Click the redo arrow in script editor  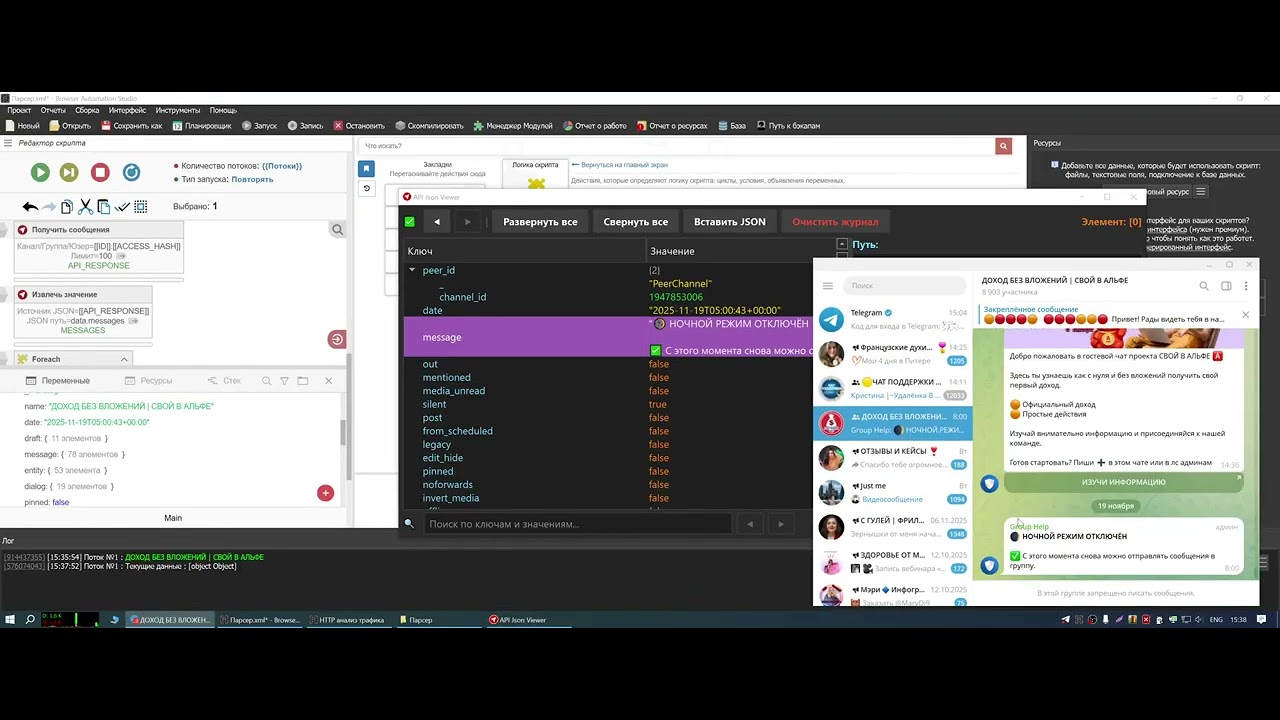48,207
